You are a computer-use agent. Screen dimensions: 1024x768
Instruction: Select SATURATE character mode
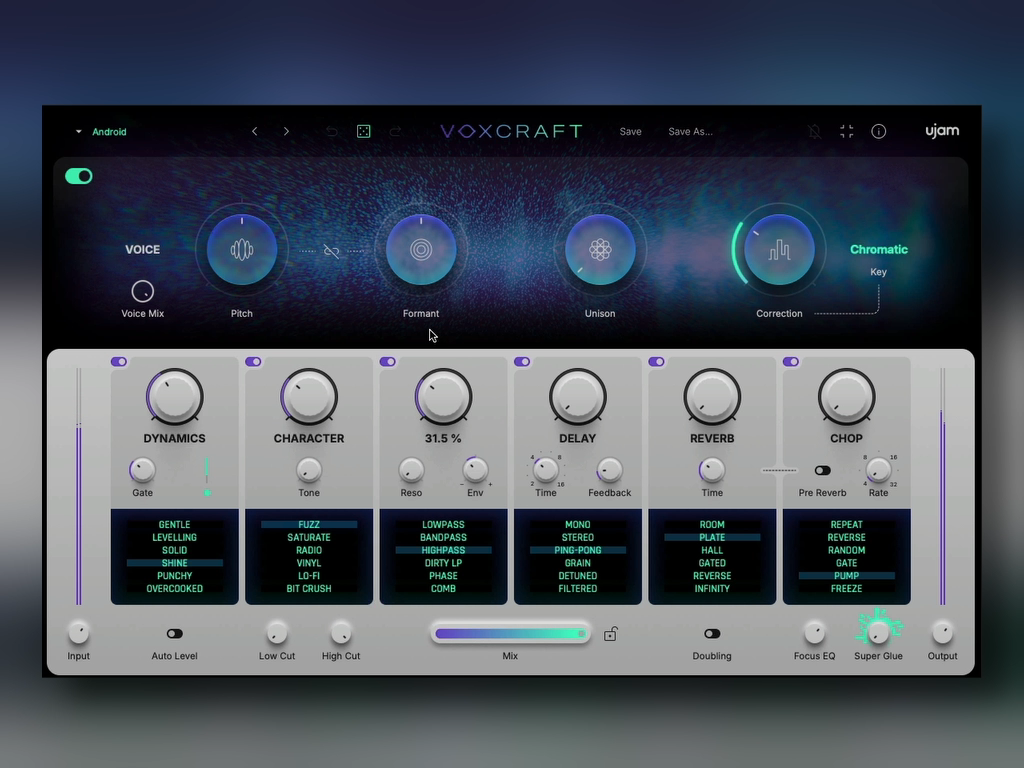tap(309, 537)
